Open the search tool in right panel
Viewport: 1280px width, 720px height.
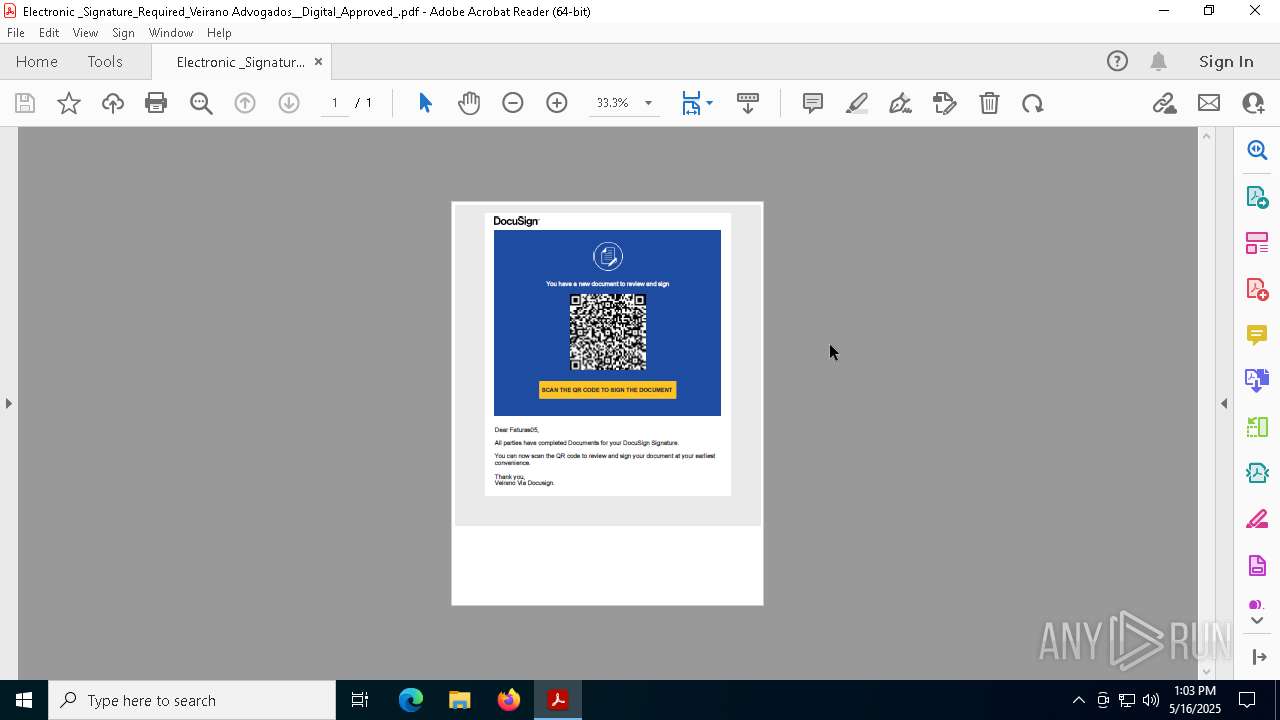click(1257, 150)
